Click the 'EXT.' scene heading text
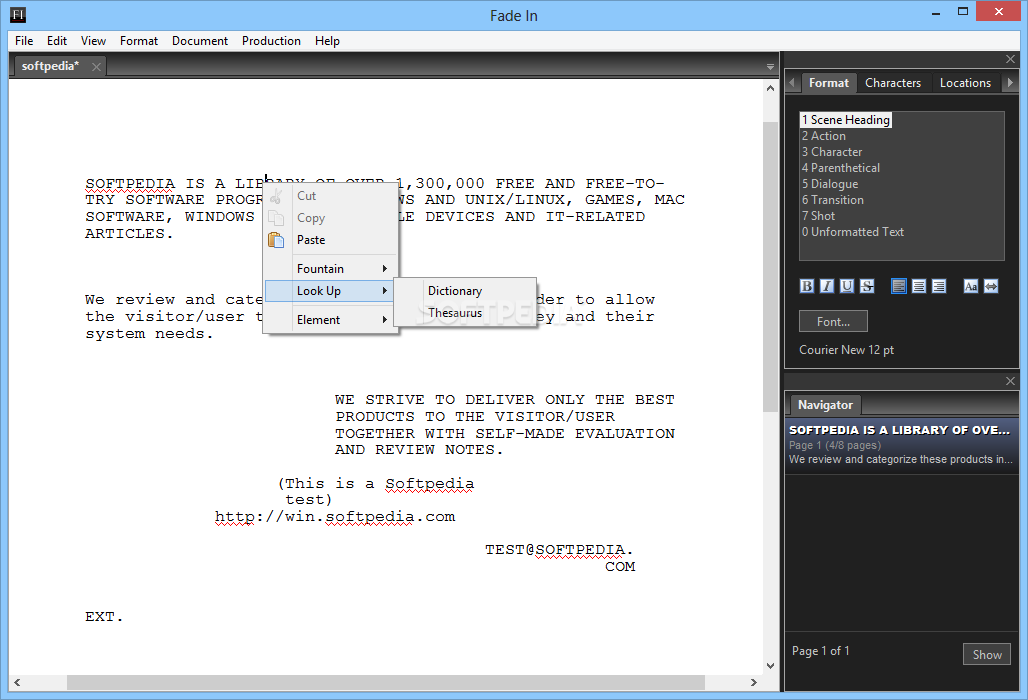Viewport: 1028px width, 700px height. [x=104, y=617]
